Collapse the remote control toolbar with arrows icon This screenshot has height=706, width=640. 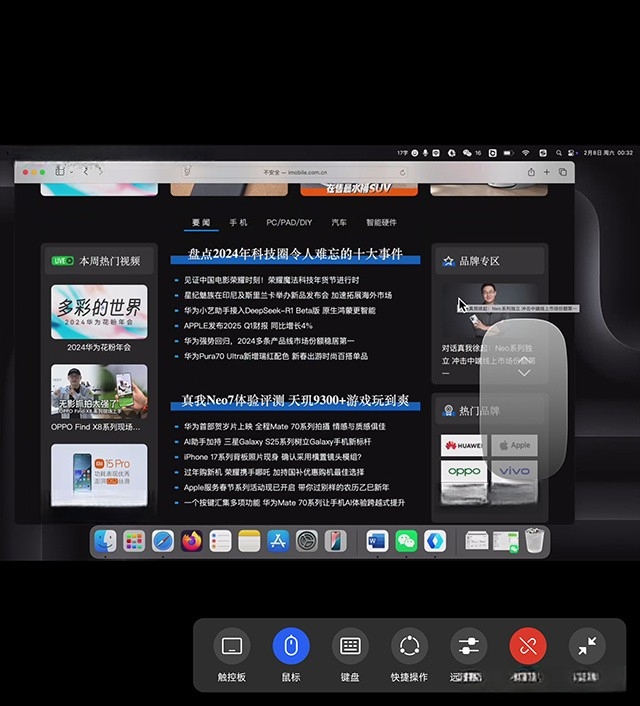click(587, 646)
